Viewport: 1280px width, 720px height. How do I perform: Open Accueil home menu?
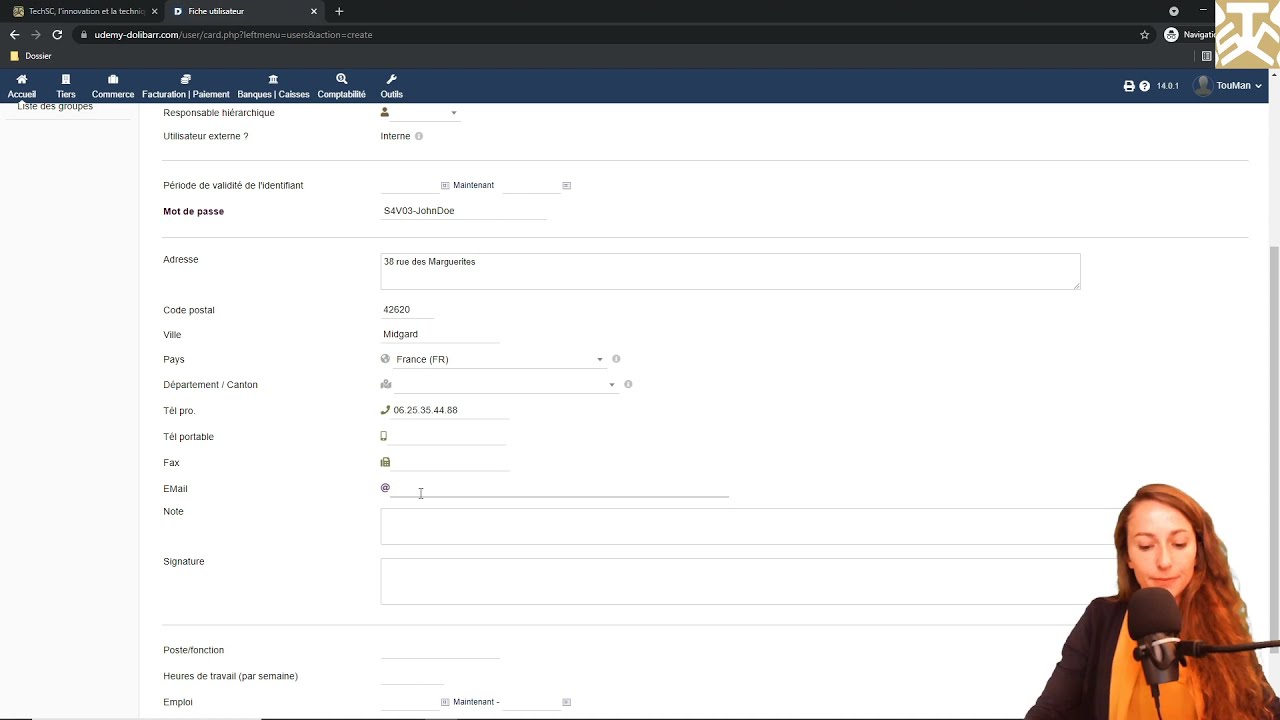point(21,86)
